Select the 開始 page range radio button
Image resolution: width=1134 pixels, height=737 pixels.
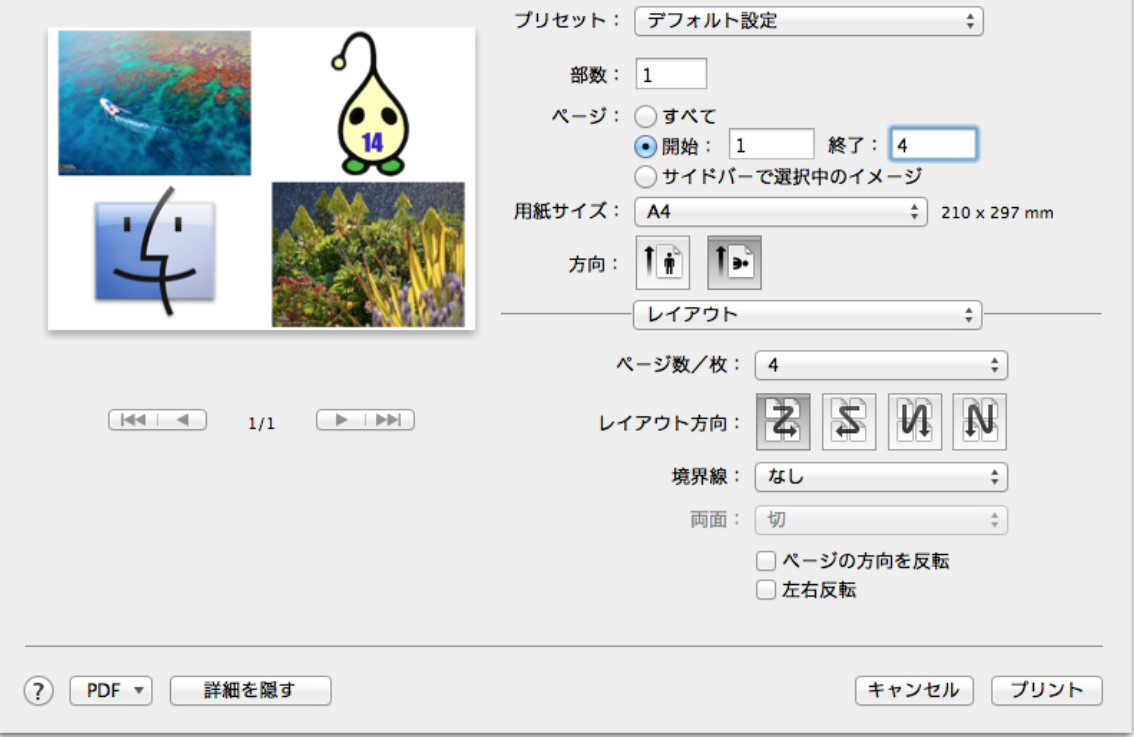coord(645,147)
